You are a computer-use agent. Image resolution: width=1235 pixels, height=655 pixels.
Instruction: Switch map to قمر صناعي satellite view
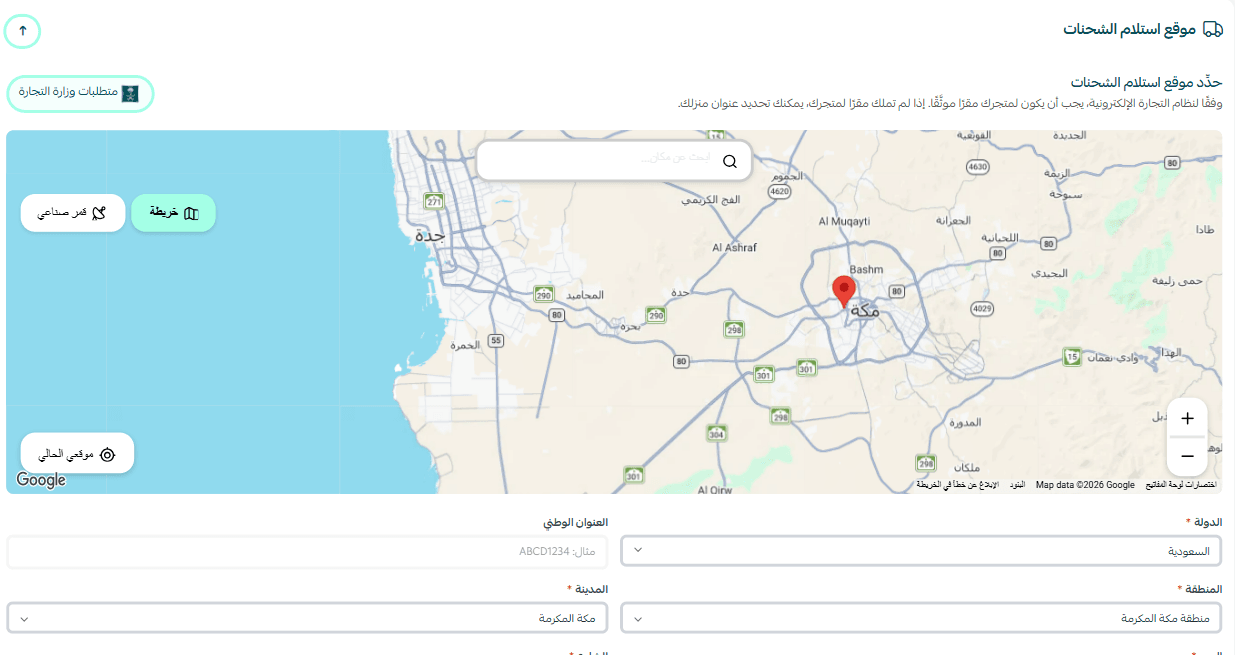click(x=73, y=213)
